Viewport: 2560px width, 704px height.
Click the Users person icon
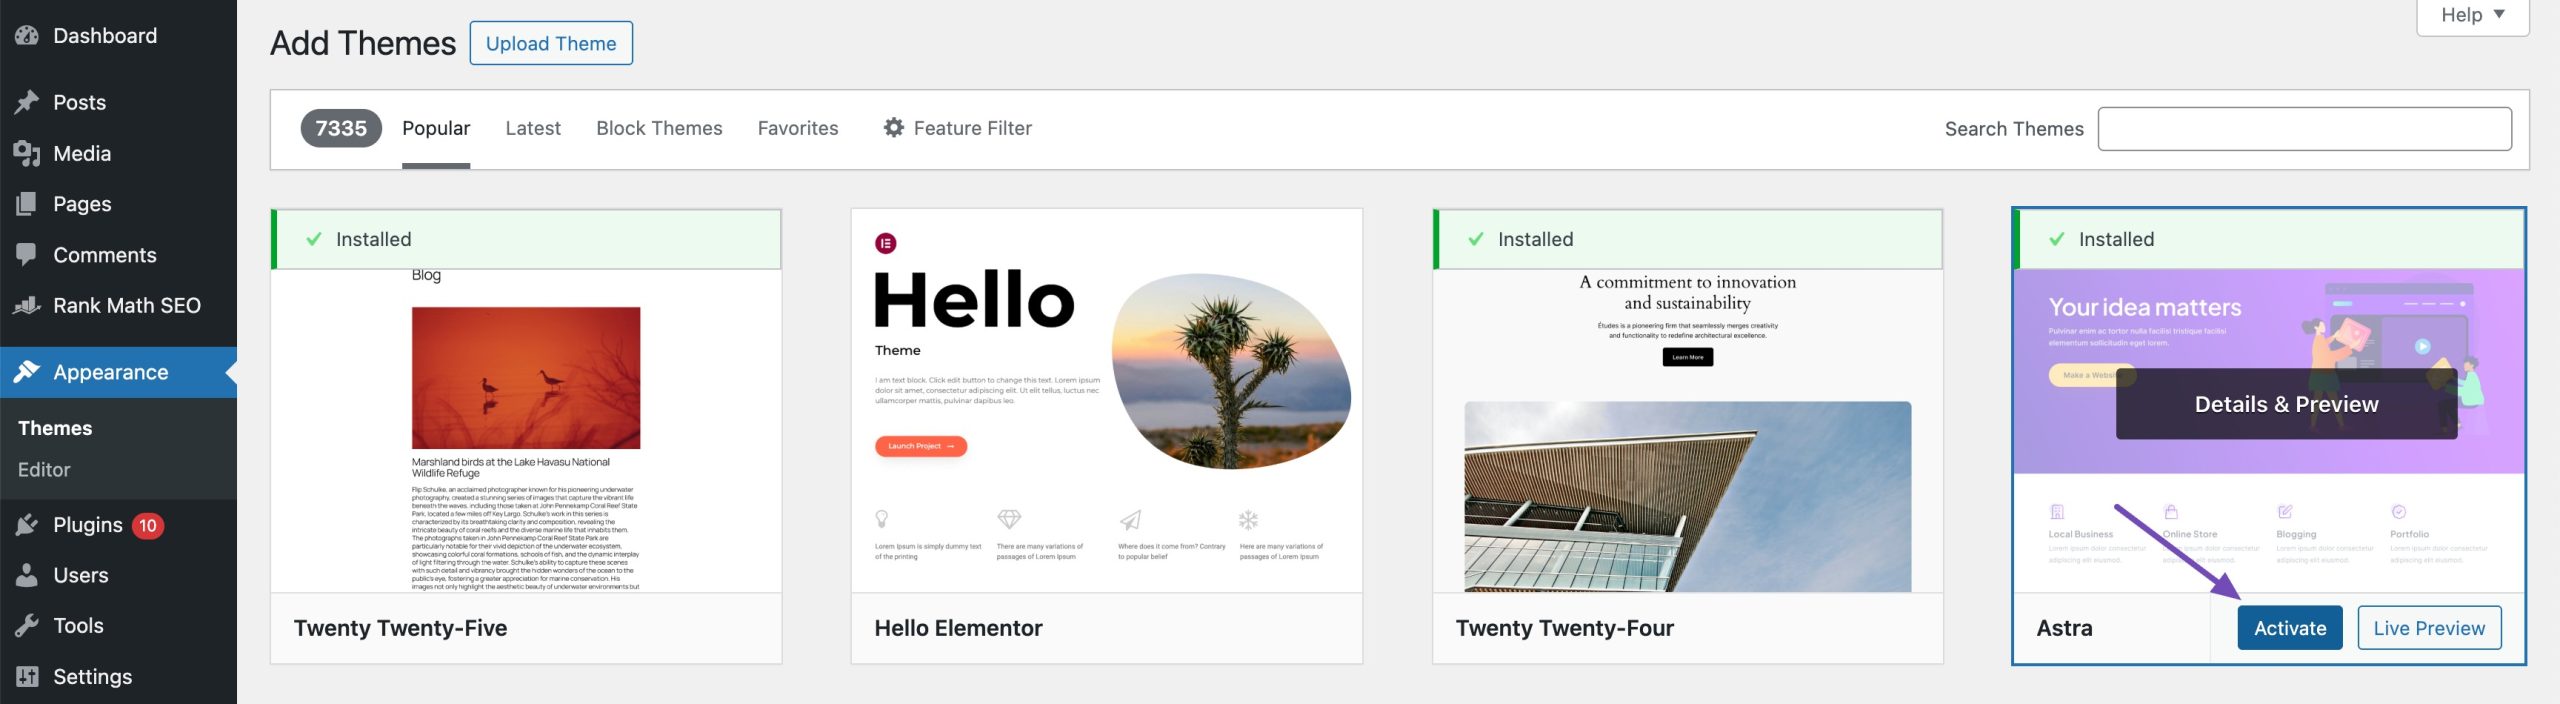coord(27,575)
